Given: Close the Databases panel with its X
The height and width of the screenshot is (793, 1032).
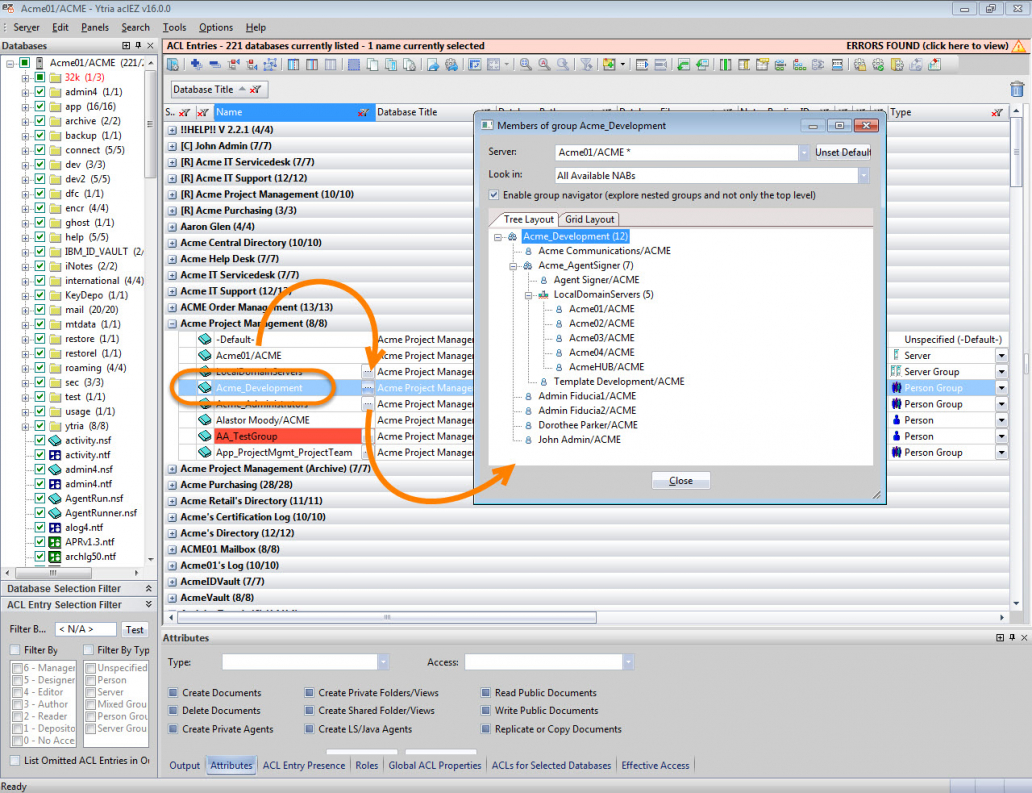Looking at the screenshot, I should point(150,45).
